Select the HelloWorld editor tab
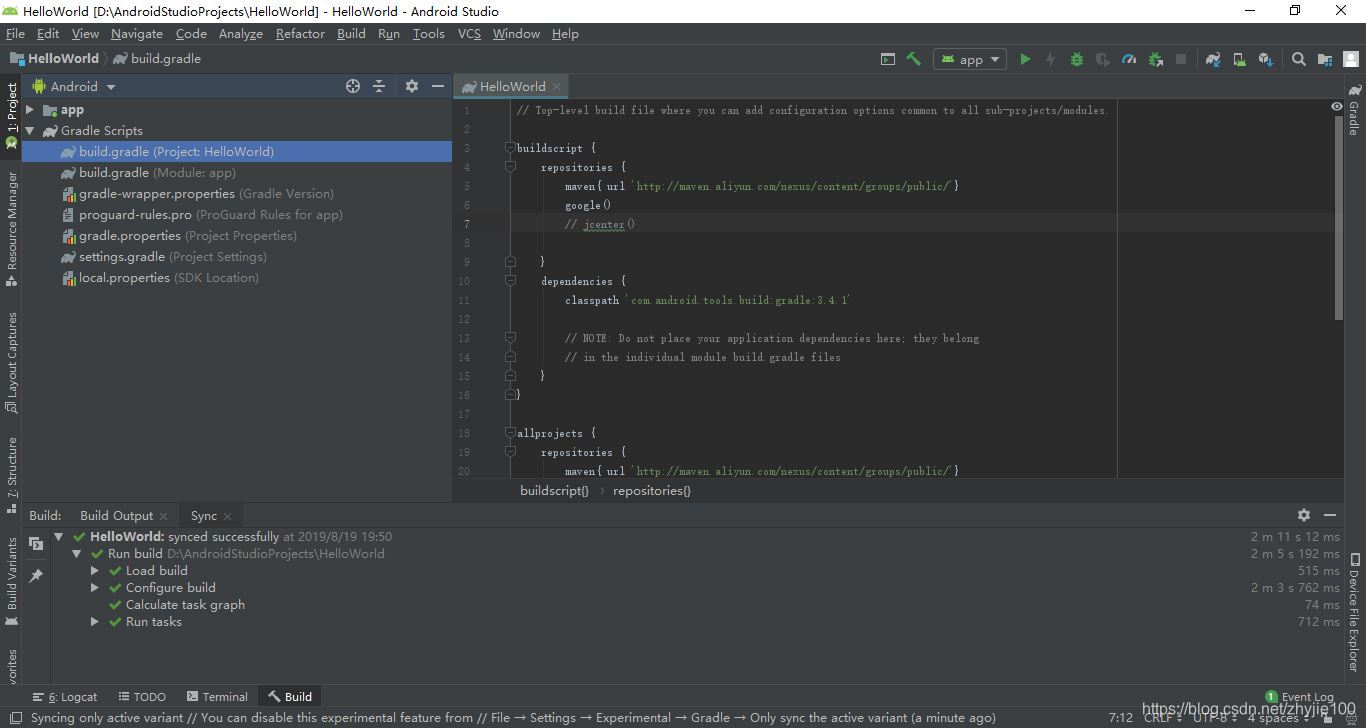This screenshot has width=1366, height=728. [512, 86]
